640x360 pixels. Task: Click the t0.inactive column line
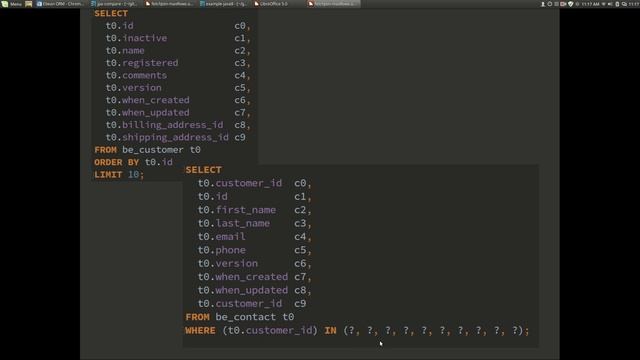178,38
